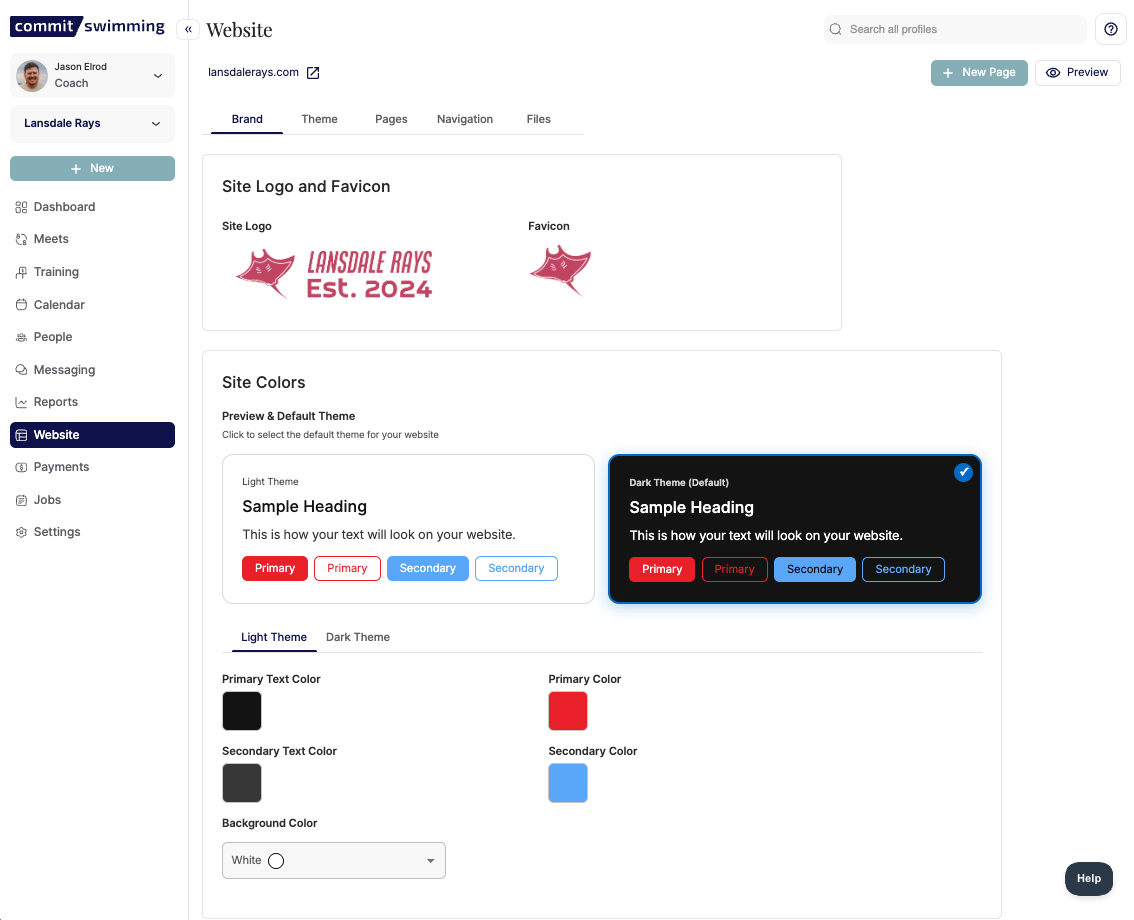
Task: Click the Website icon in the sidebar
Action: coord(21,435)
